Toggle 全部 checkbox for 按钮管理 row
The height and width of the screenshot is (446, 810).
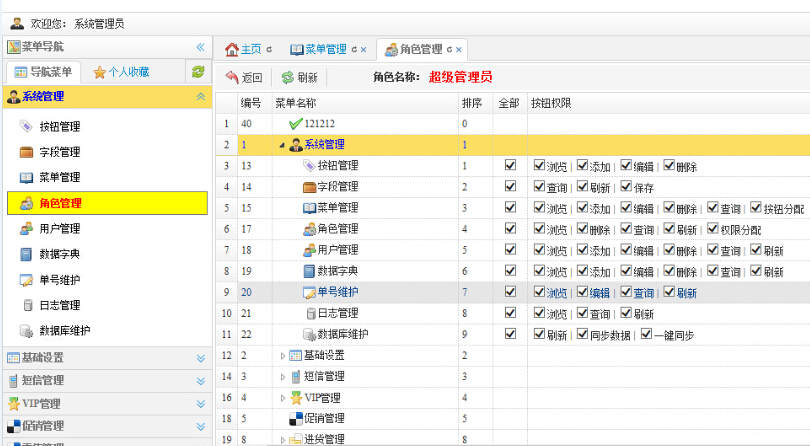(x=510, y=165)
